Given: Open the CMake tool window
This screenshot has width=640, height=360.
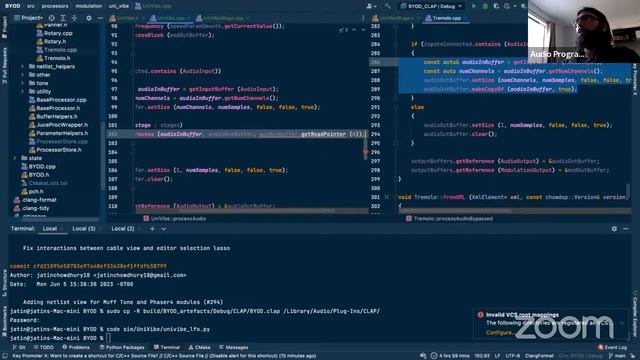Looking at the screenshot, I should tap(200, 347).
